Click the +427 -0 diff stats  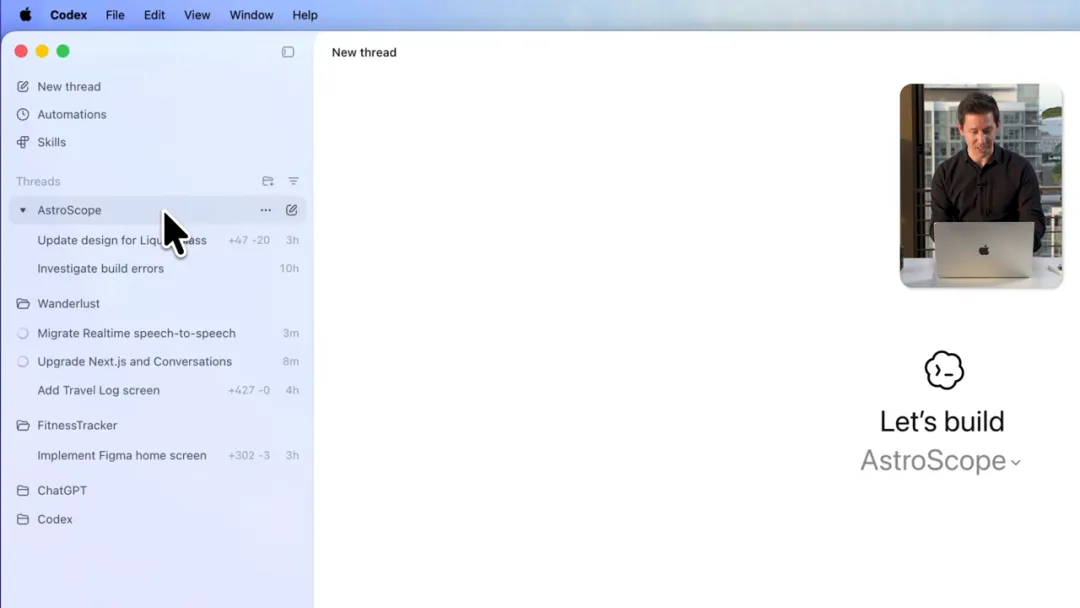click(249, 390)
